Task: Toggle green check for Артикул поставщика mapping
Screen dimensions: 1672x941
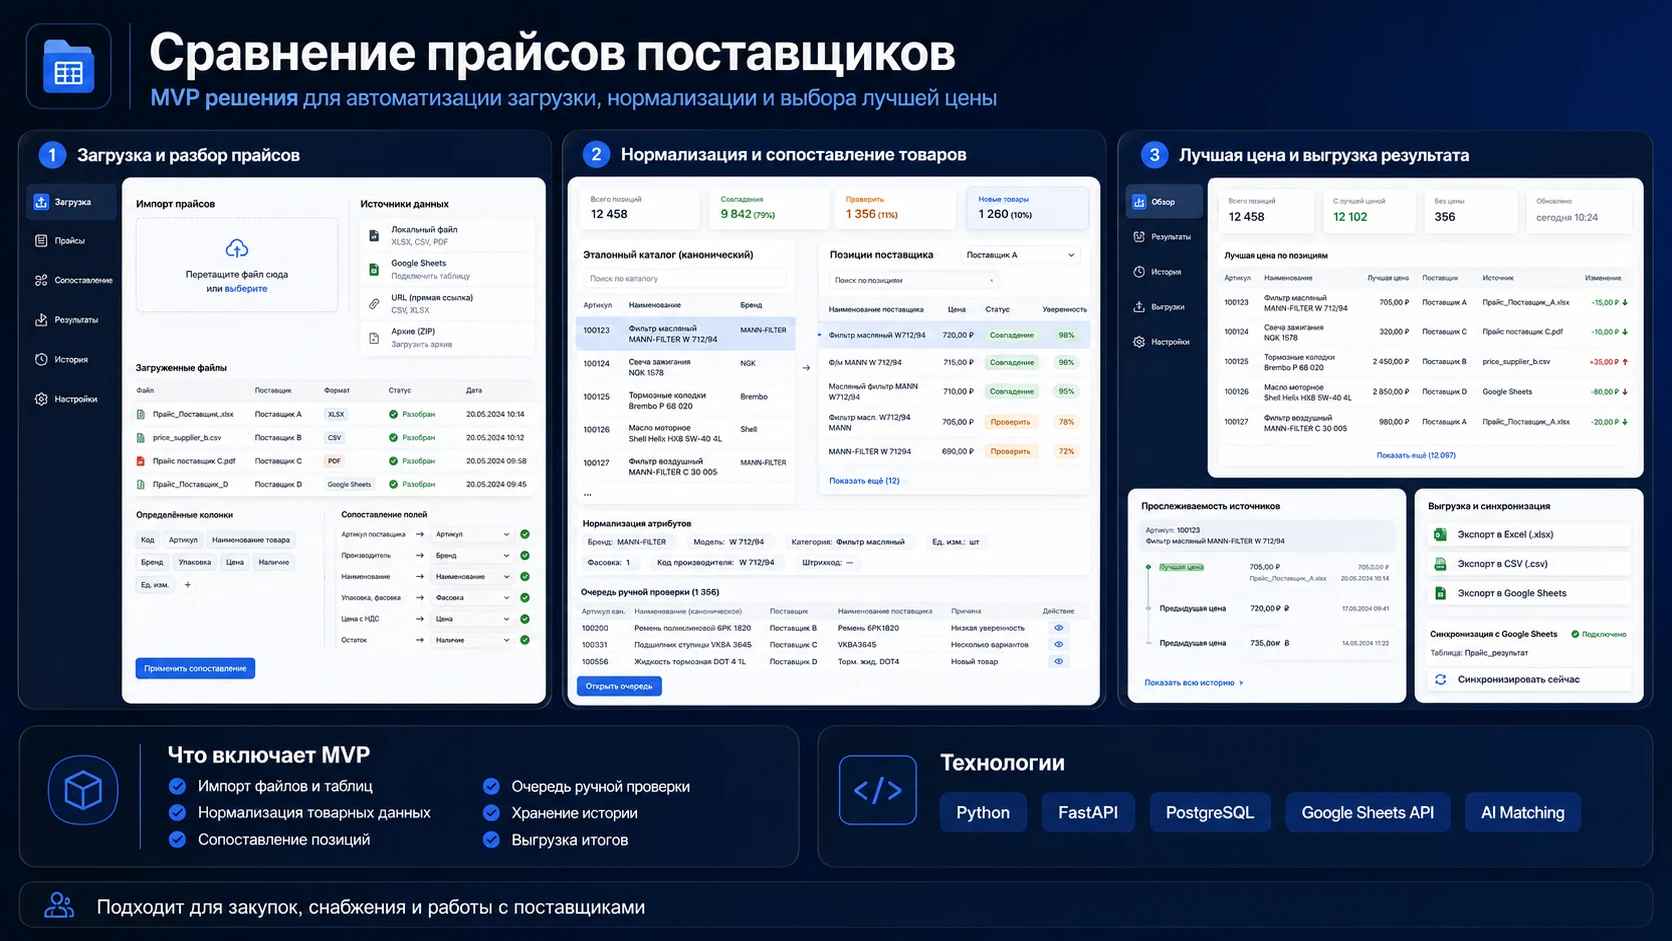Action: point(525,534)
